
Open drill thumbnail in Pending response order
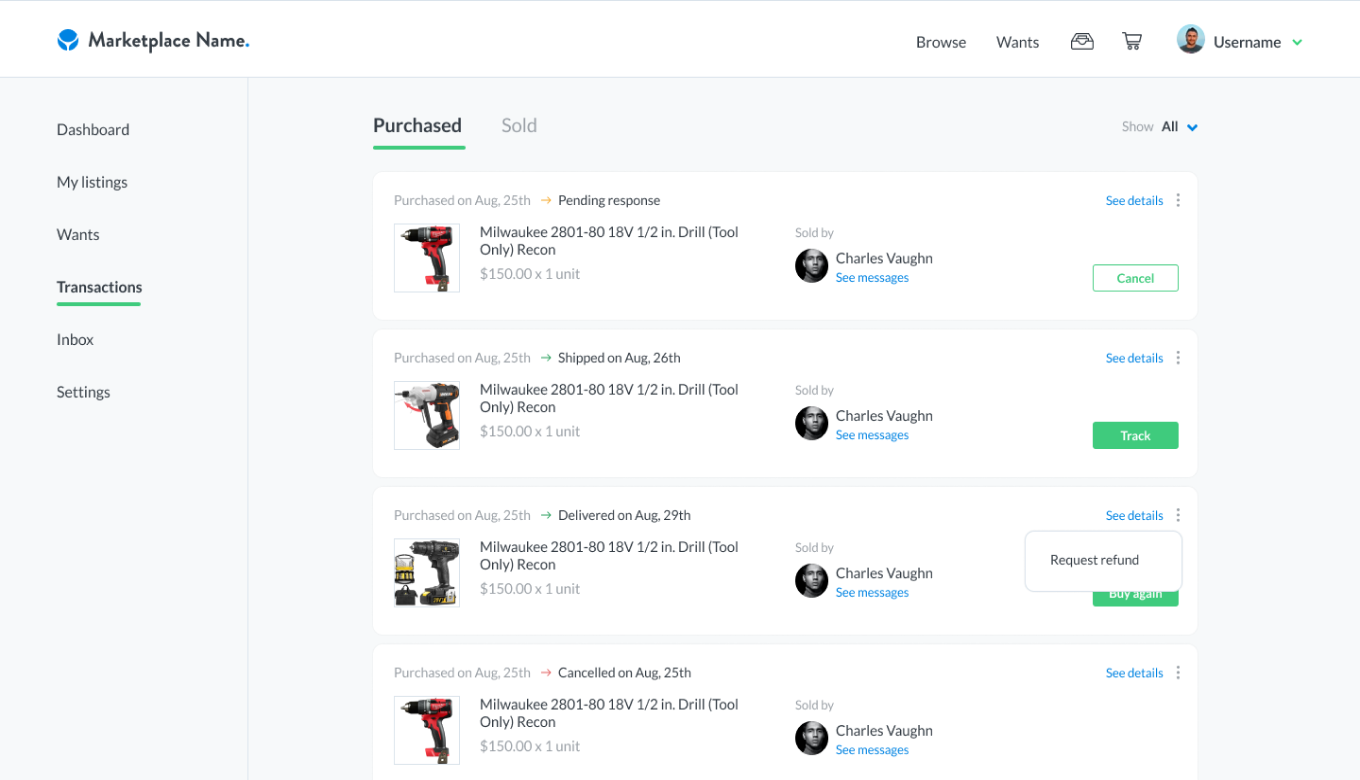pyautogui.click(x=427, y=258)
